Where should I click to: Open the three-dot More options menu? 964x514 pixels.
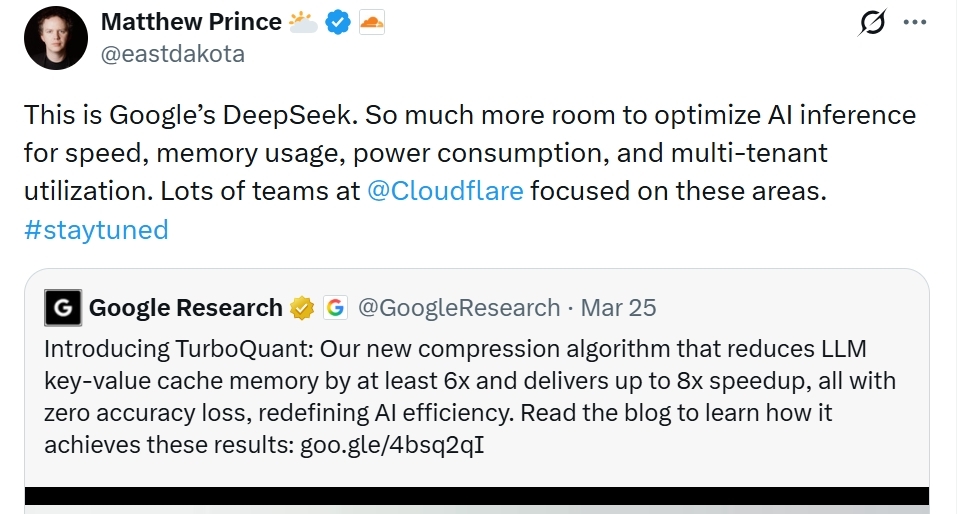915,23
